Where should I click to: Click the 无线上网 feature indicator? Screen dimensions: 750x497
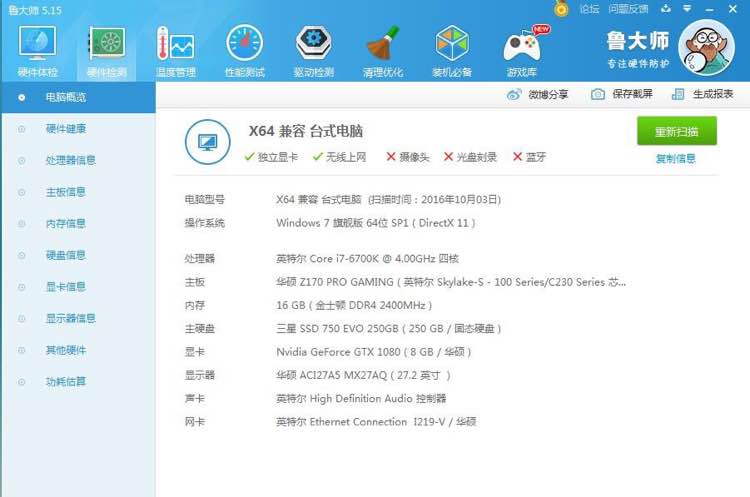pyautogui.click(x=339, y=157)
